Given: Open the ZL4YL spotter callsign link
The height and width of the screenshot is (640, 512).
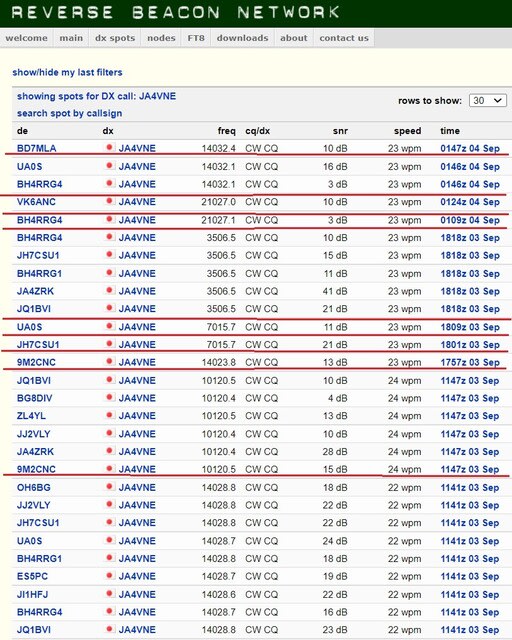Looking at the screenshot, I should [31, 416].
